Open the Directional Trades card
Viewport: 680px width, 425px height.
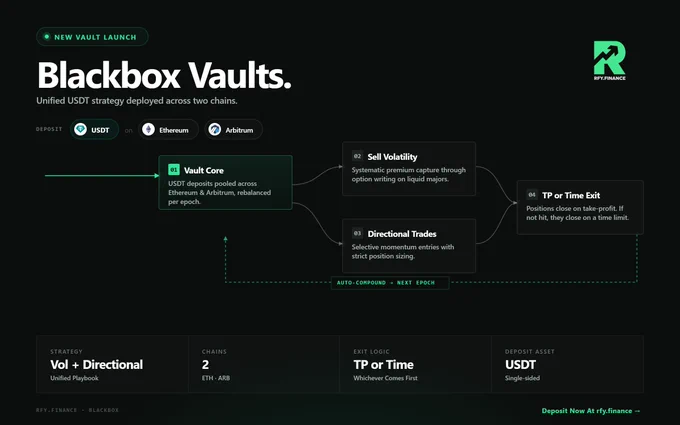(x=409, y=246)
